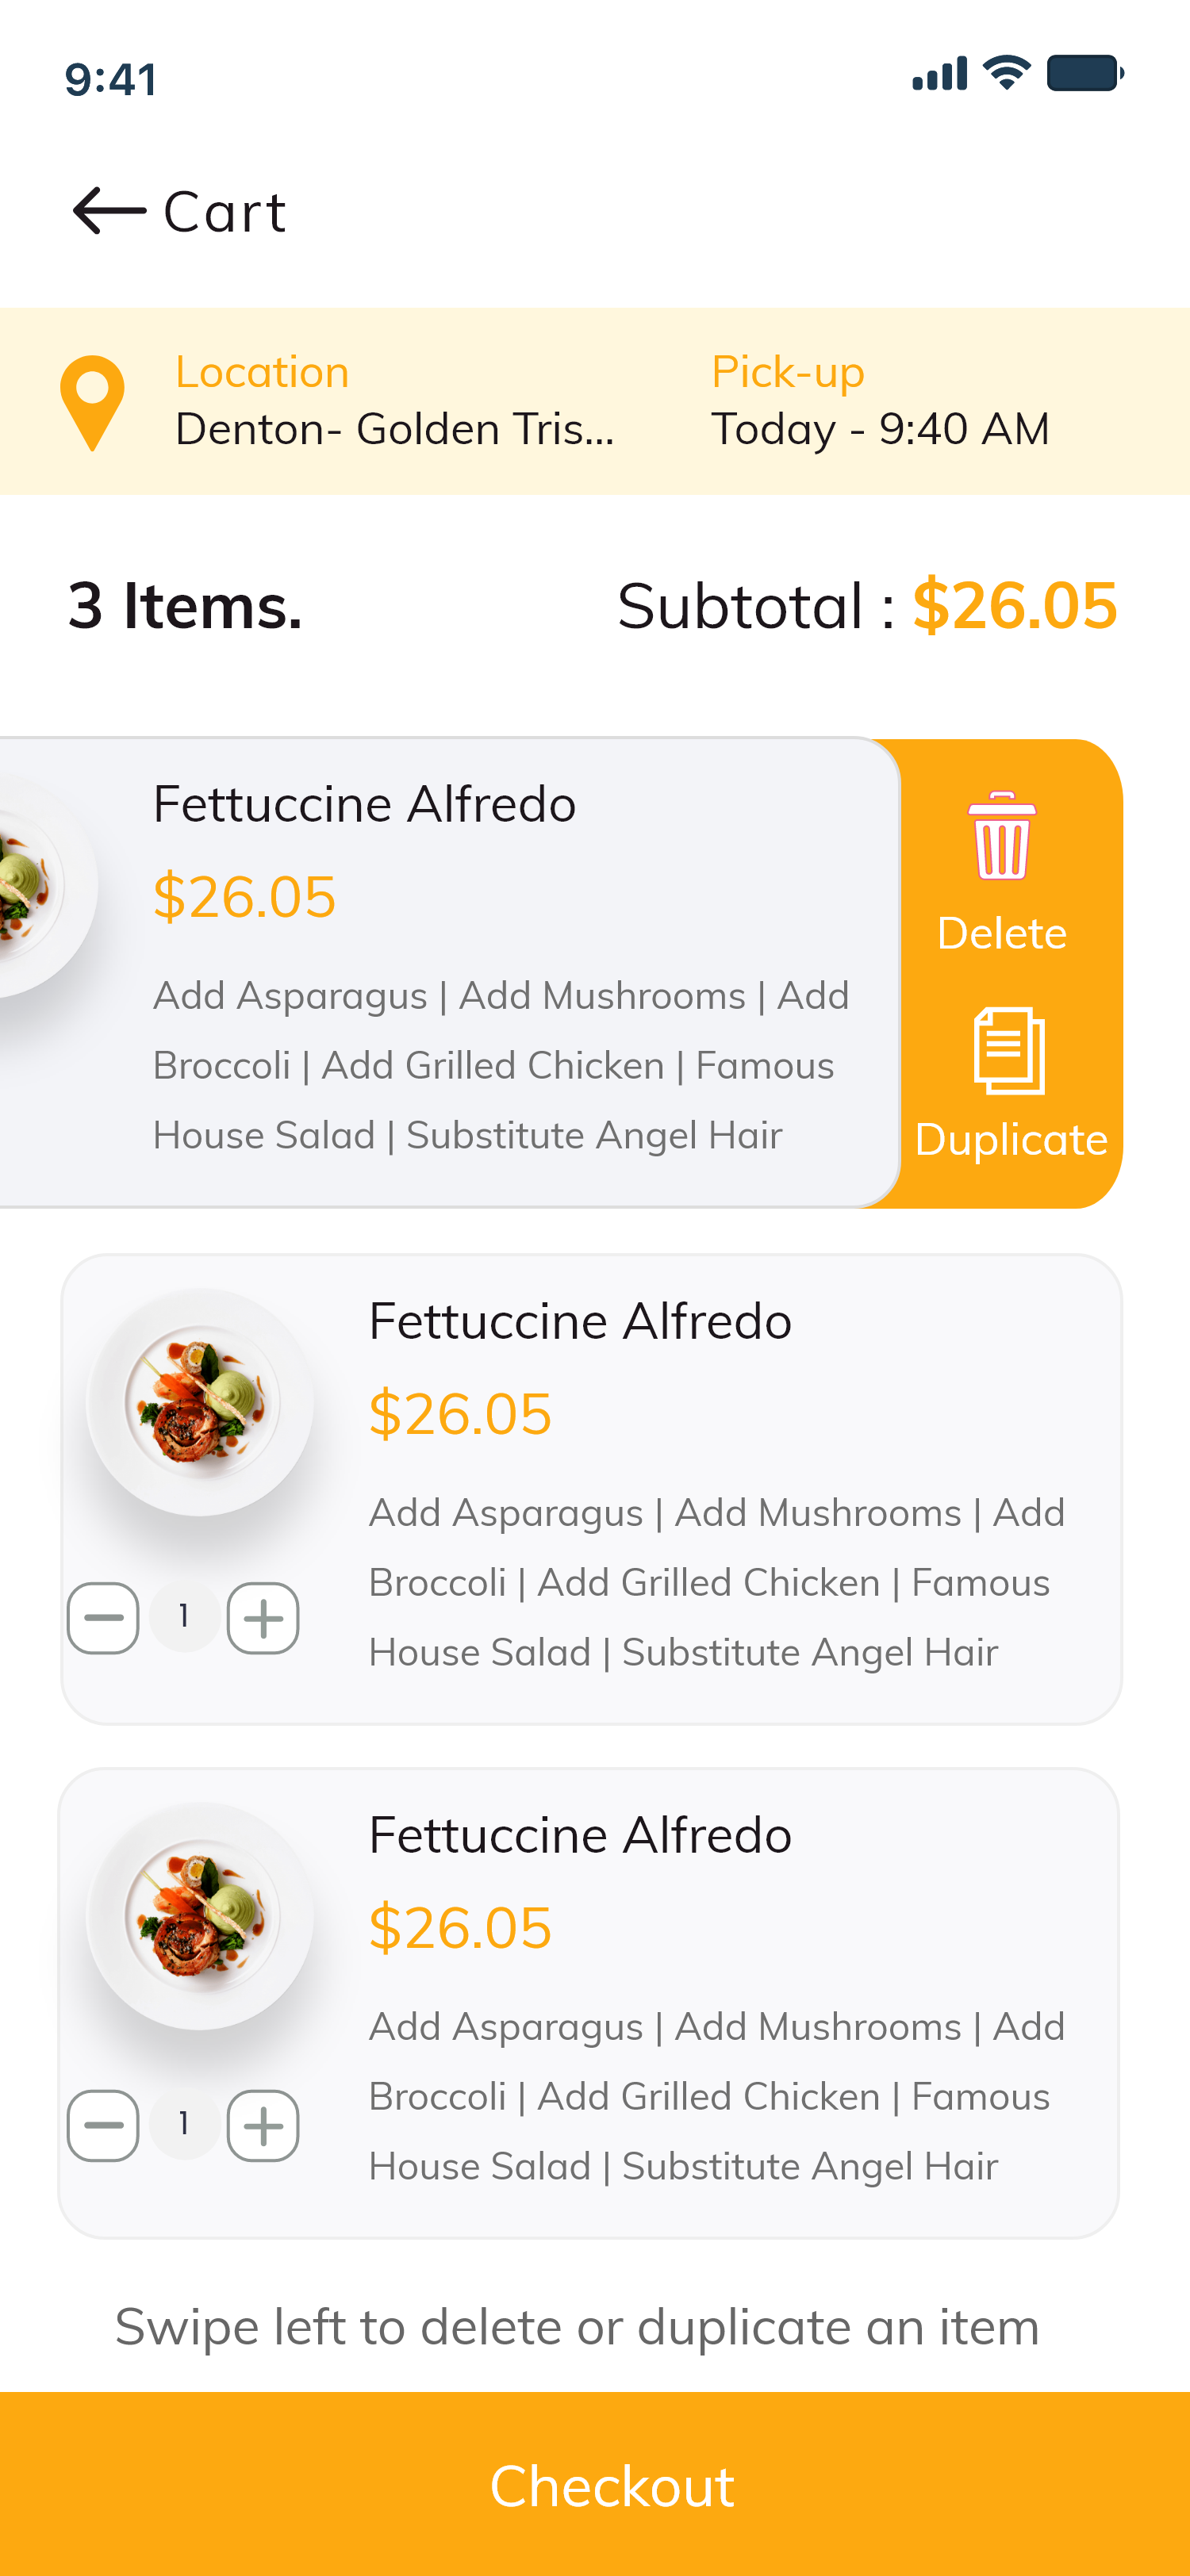Change the Today - 9:40 AM pick-up time
This screenshot has width=1190, height=2576.
pyautogui.click(x=880, y=428)
